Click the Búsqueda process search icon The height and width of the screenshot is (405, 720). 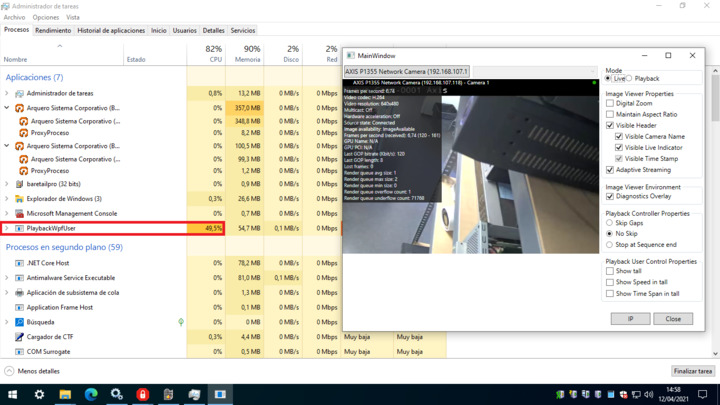[19, 322]
